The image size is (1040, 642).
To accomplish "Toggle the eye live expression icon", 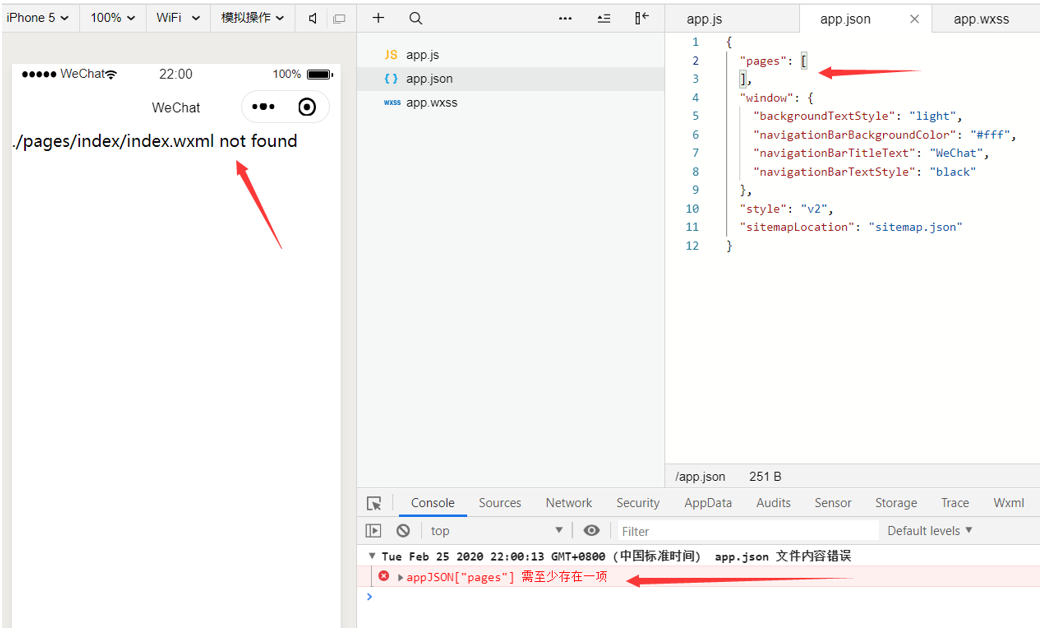I will point(592,530).
